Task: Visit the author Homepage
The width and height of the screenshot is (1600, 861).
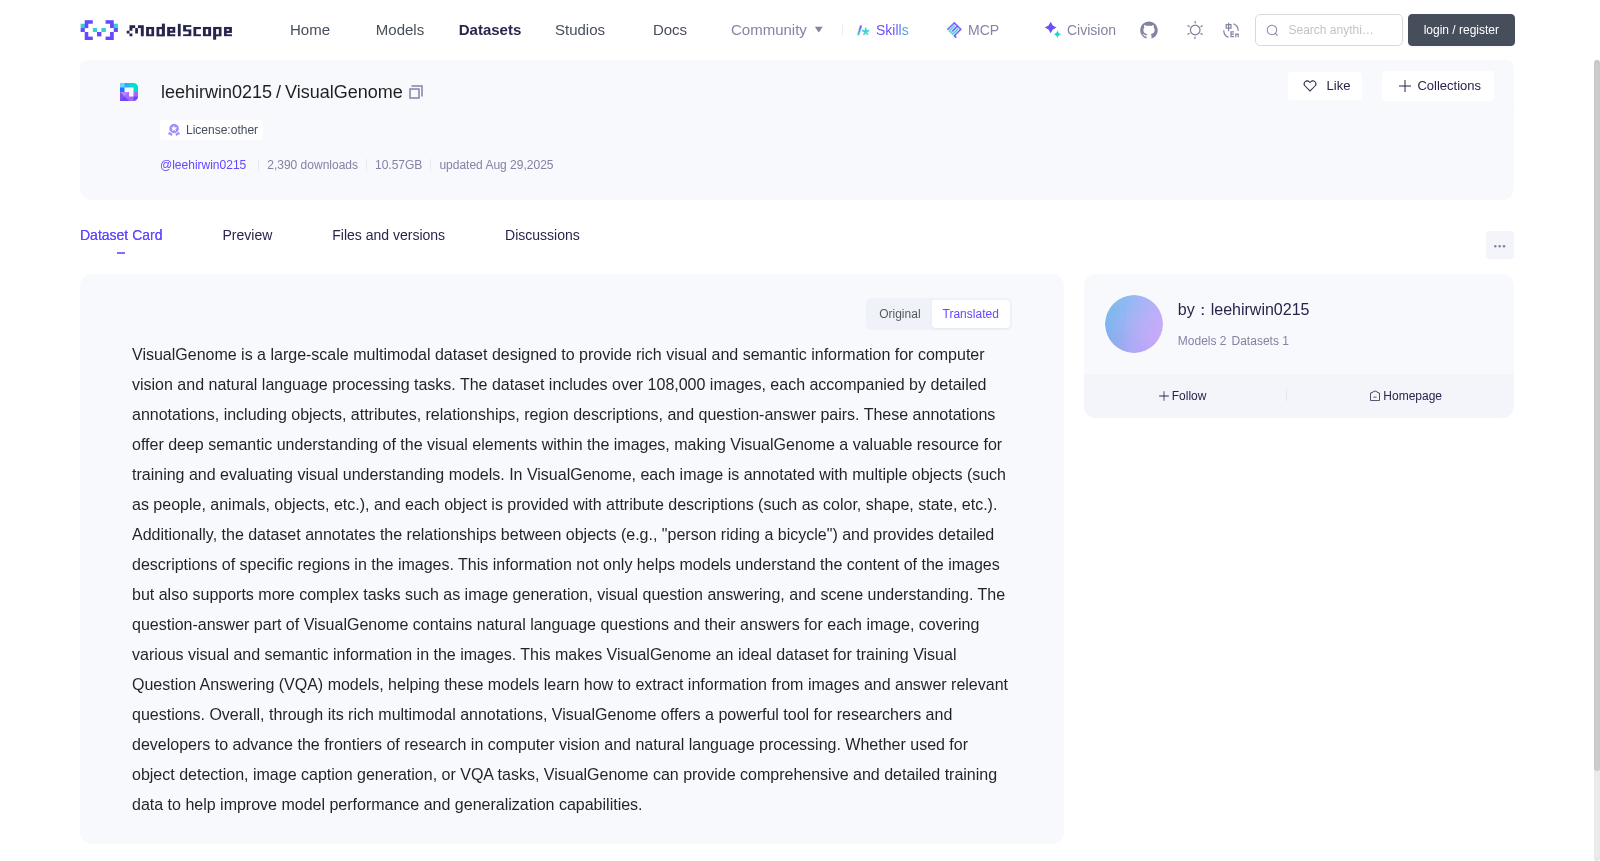Action: point(1405,396)
